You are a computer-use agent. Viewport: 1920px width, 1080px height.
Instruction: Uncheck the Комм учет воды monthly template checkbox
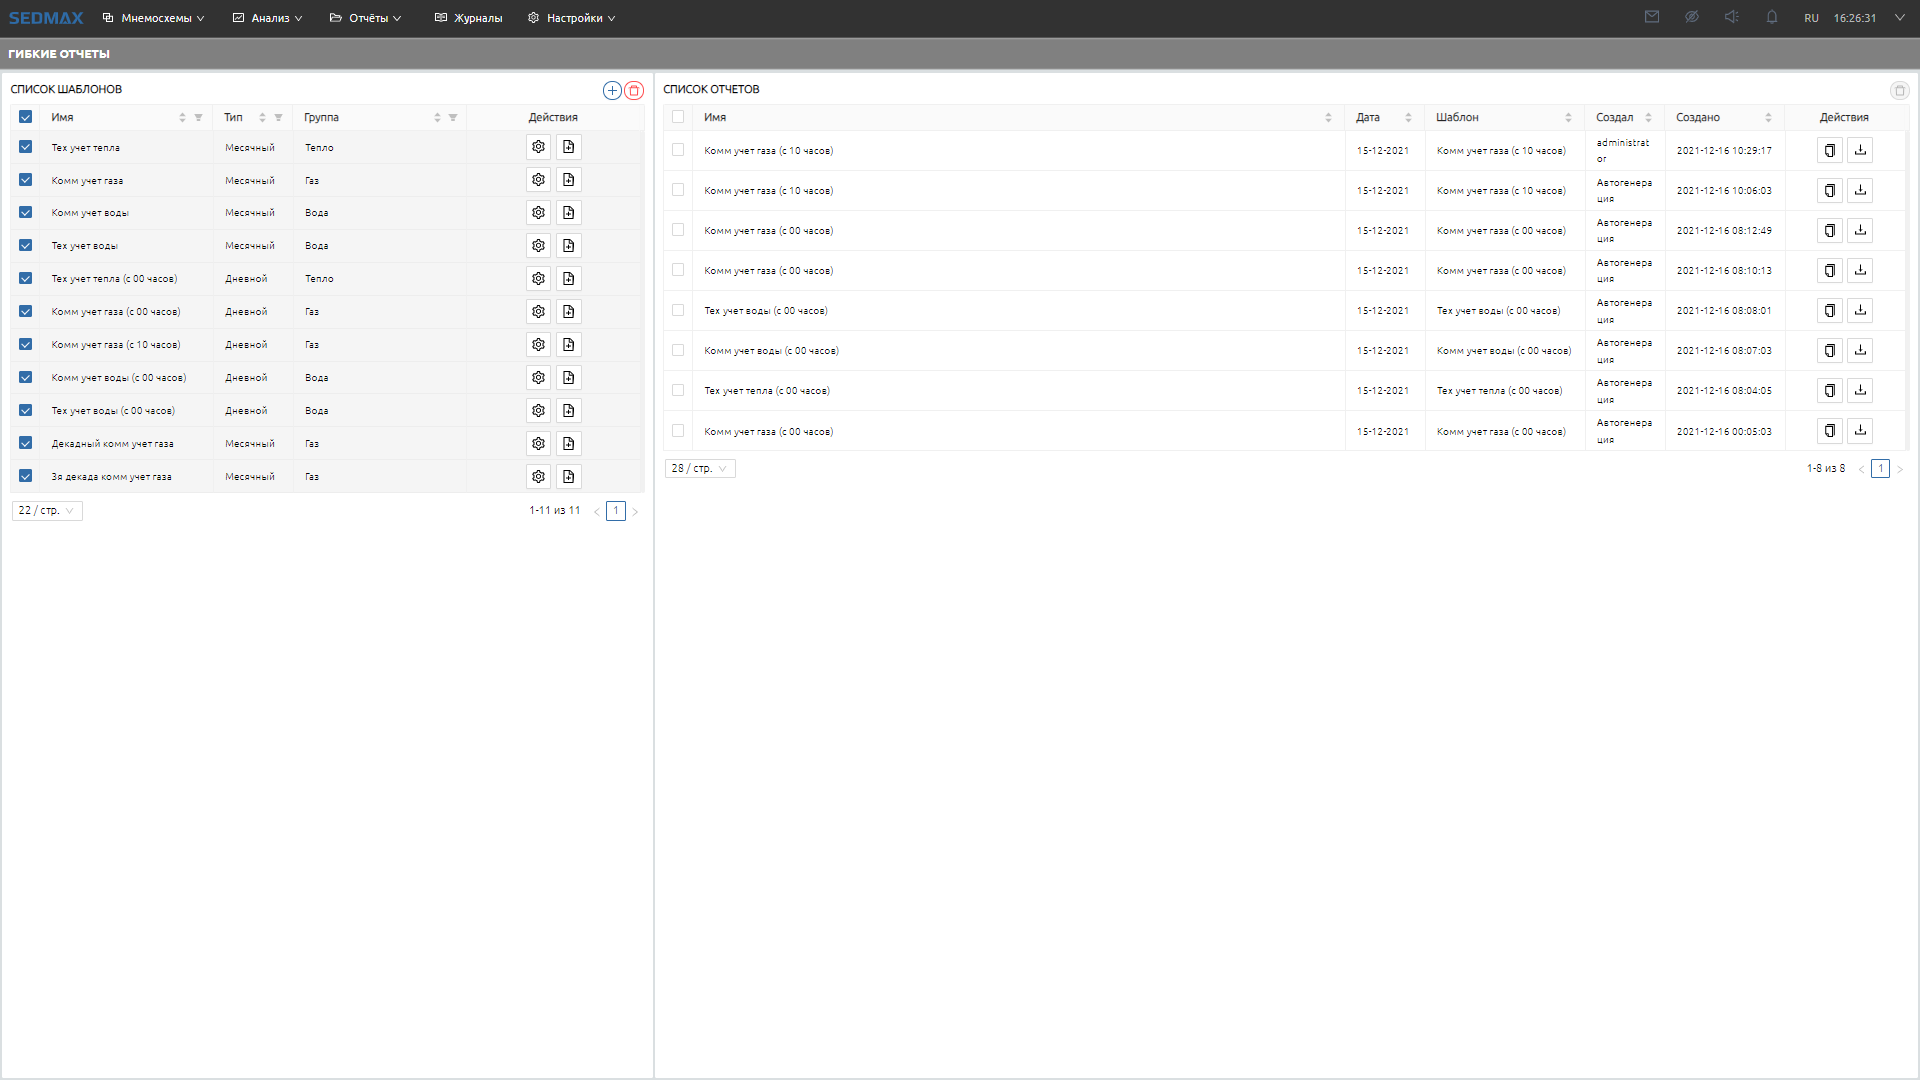pyautogui.click(x=26, y=212)
